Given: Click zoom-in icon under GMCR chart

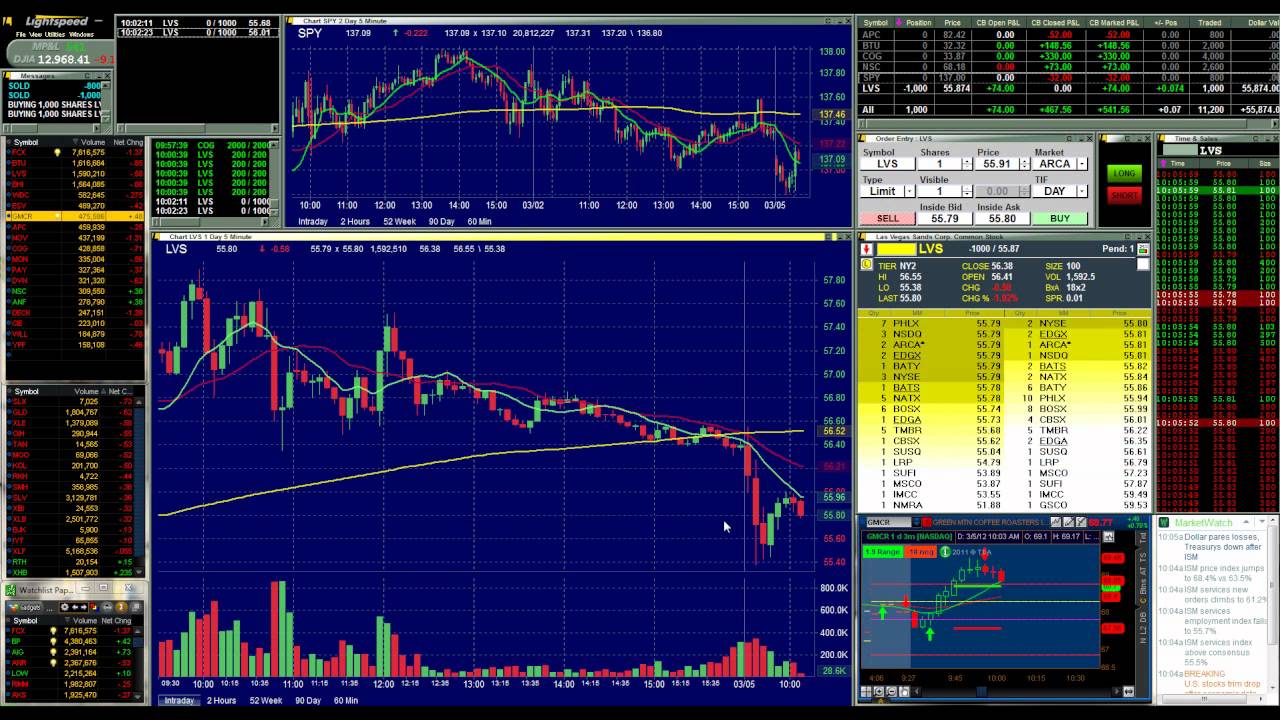Looking at the screenshot, I should click(879, 691).
